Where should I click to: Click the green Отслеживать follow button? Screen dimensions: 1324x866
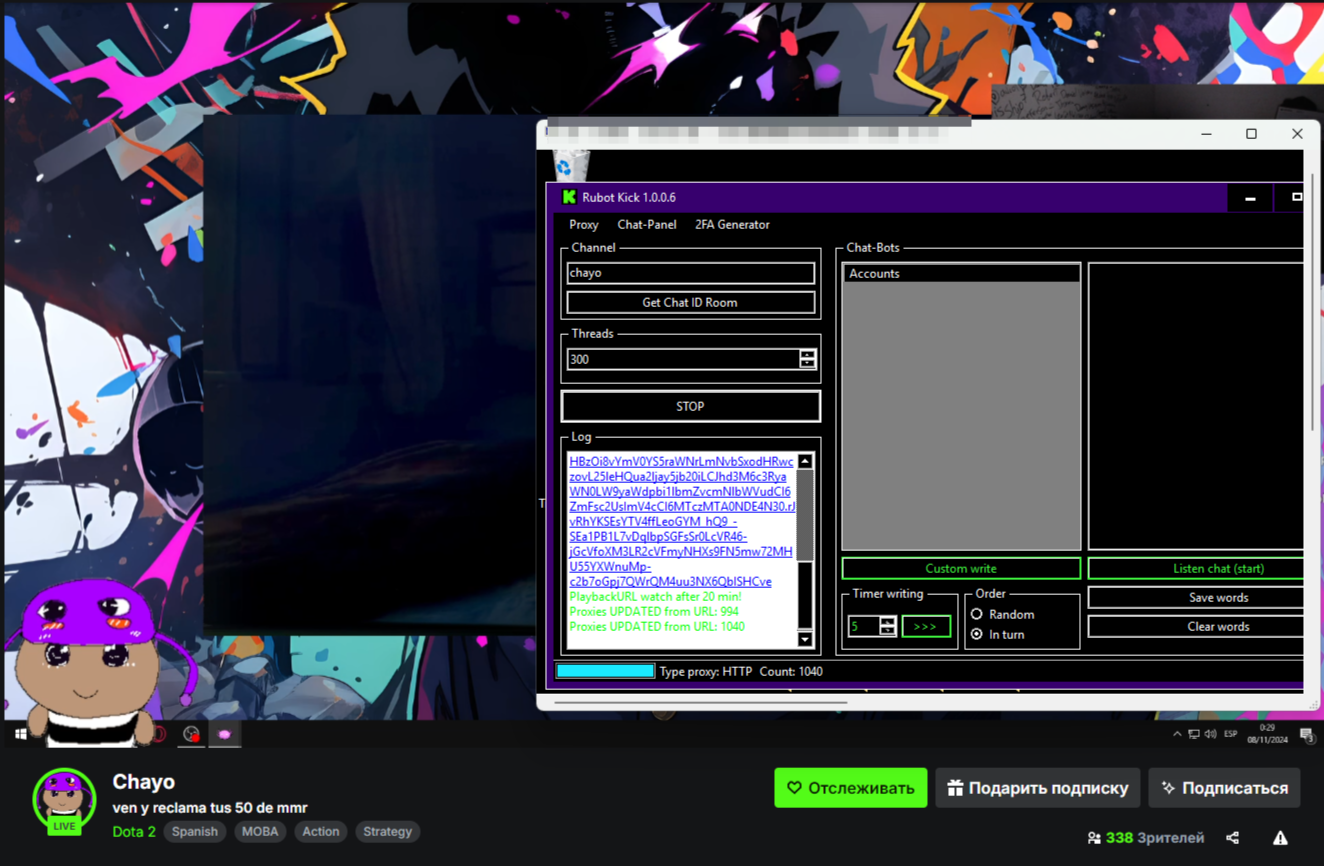(850, 788)
